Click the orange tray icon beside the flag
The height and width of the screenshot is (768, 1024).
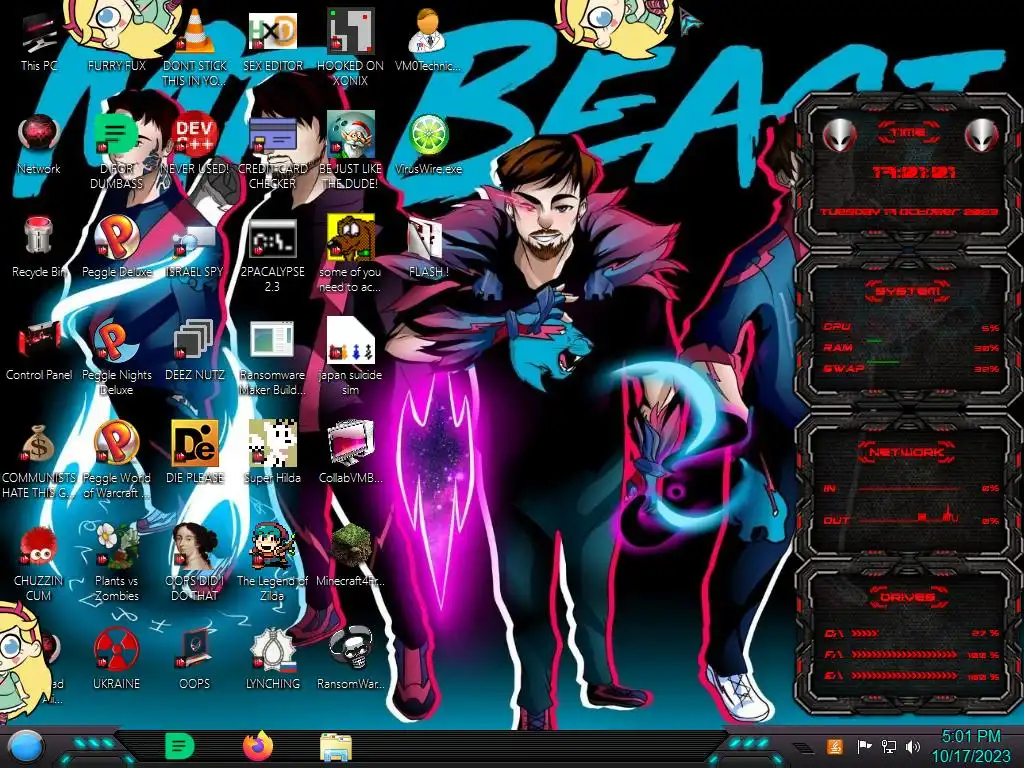pos(835,746)
